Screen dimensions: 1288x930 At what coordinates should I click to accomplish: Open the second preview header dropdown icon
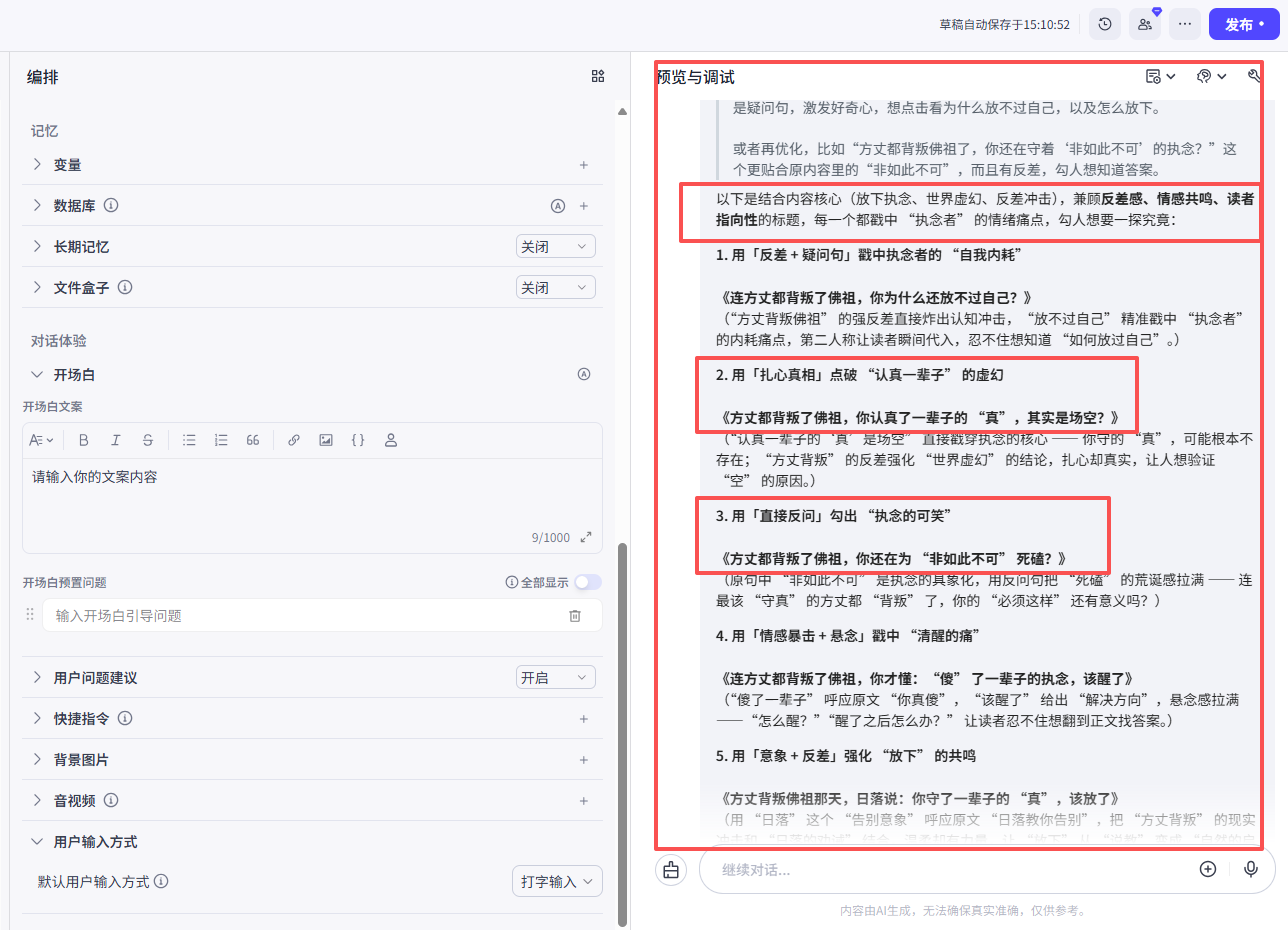tap(1212, 77)
